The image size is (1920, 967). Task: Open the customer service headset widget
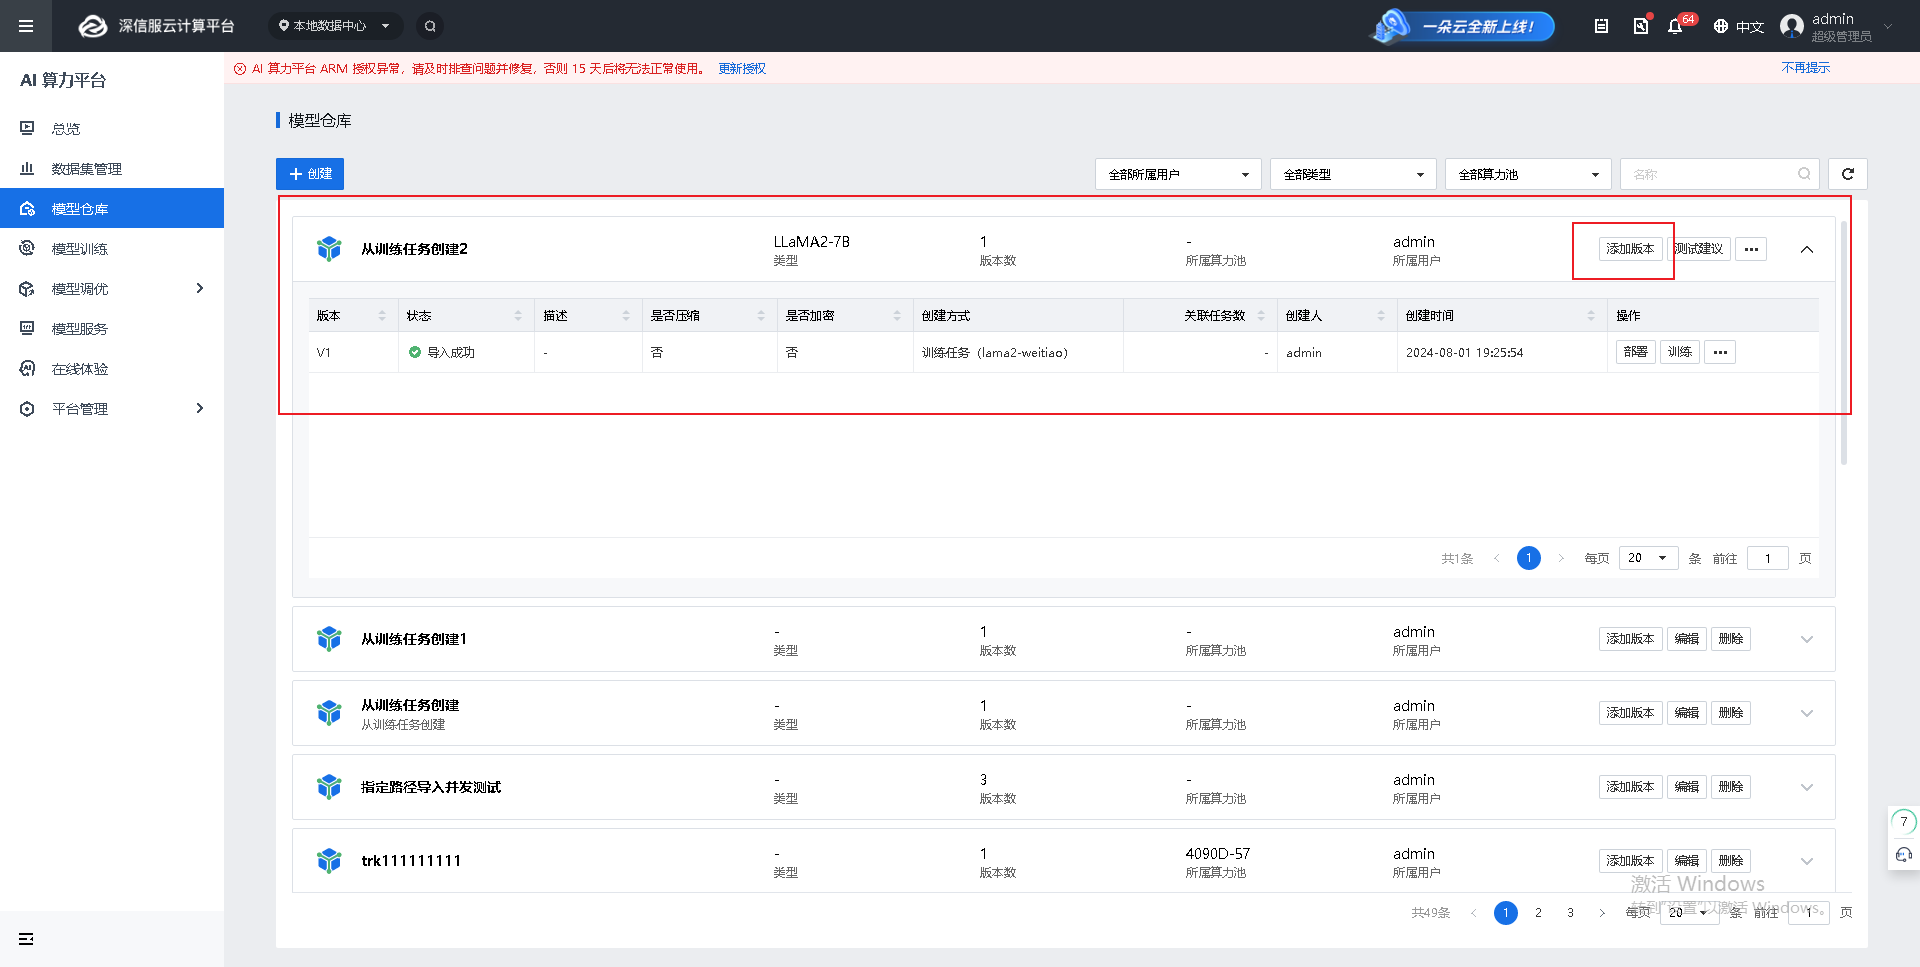tap(1904, 855)
